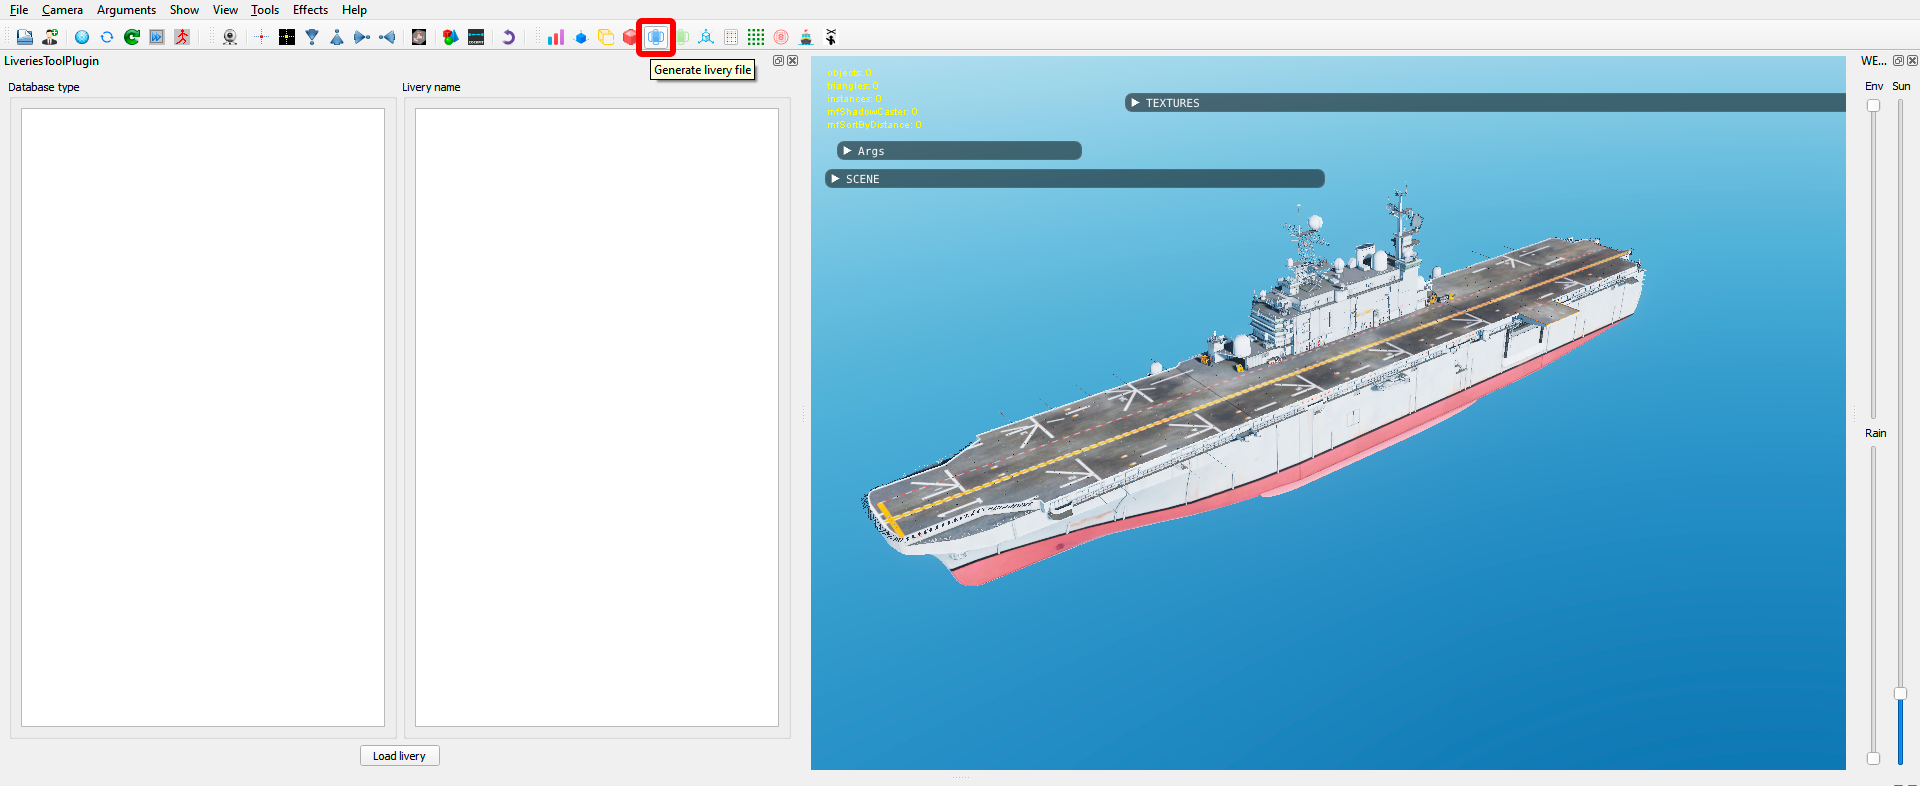The width and height of the screenshot is (1920, 786).
Task: Click the Generate livery file toolbar icon
Action: coord(656,37)
